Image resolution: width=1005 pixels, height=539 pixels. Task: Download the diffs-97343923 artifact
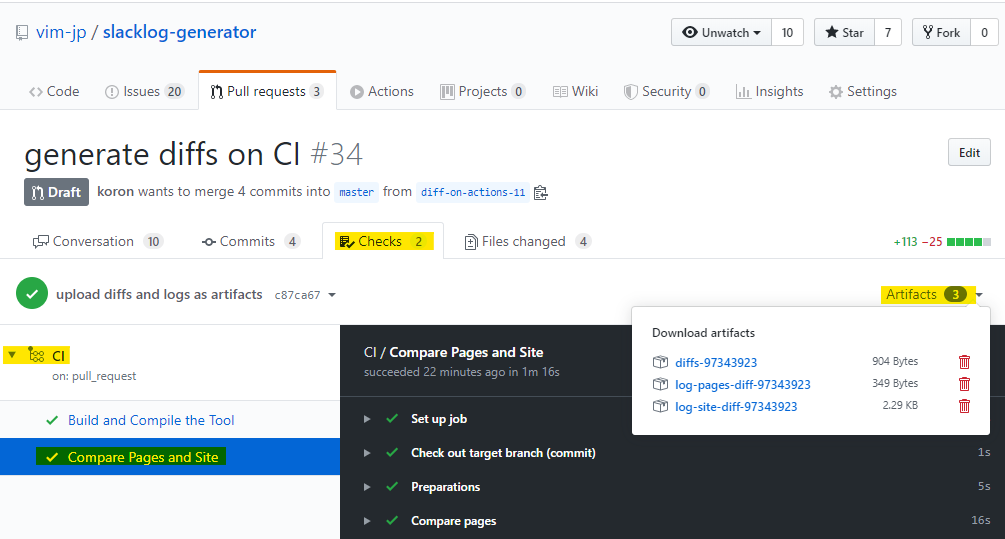[x=716, y=363]
